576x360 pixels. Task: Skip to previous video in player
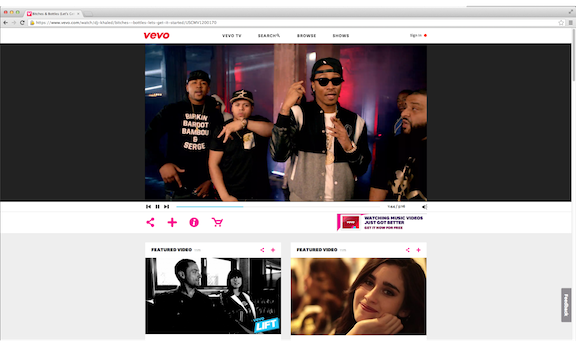(148, 206)
